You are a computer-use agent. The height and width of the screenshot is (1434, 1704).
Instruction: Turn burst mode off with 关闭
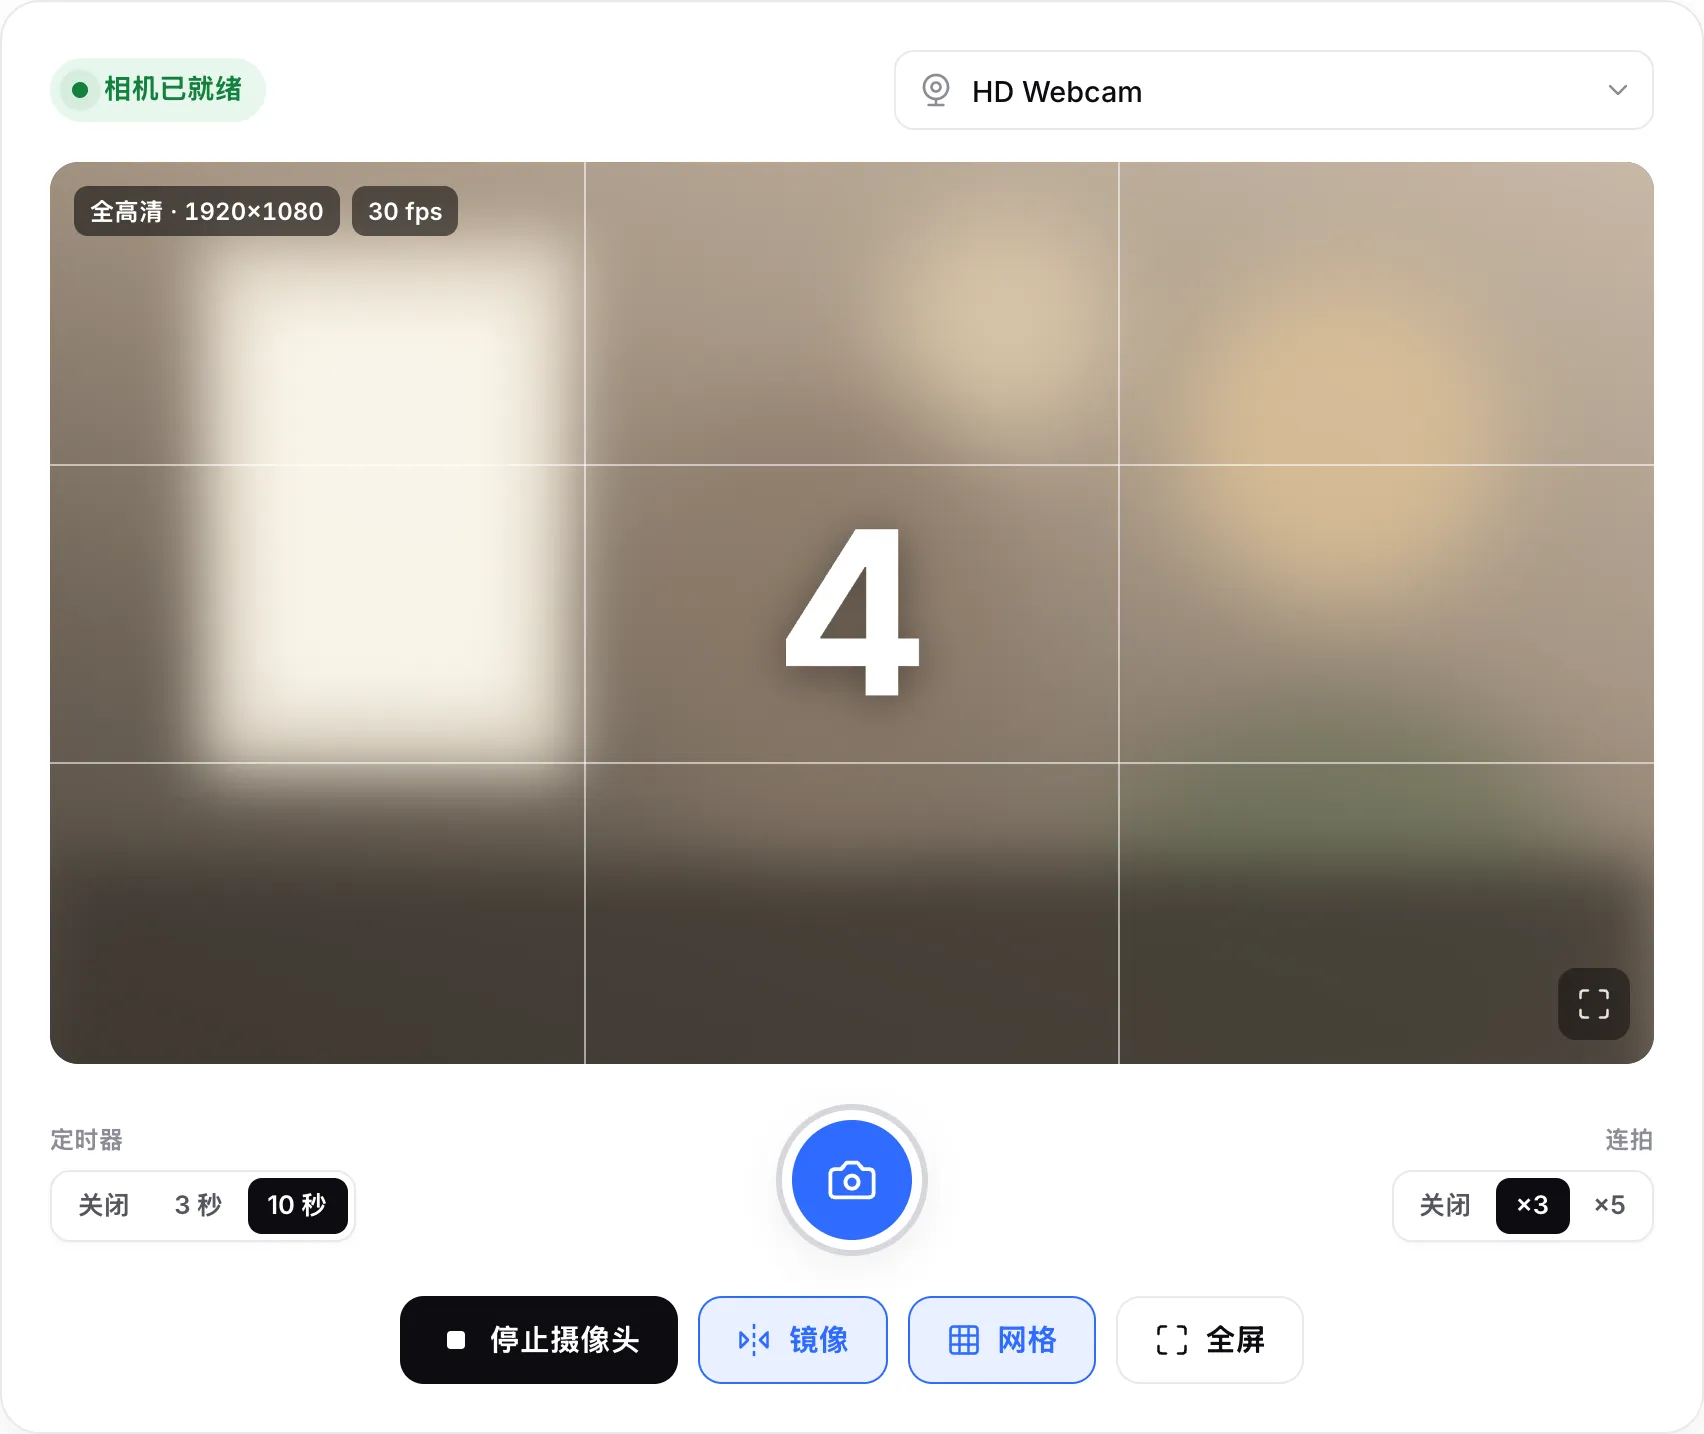[x=1445, y=1206]
